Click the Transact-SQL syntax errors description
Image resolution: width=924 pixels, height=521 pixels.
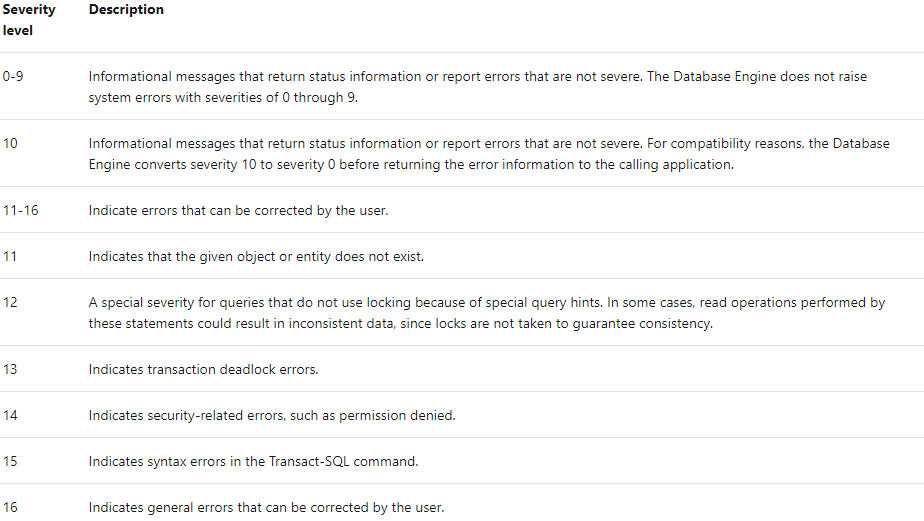[x=253, y=461]
